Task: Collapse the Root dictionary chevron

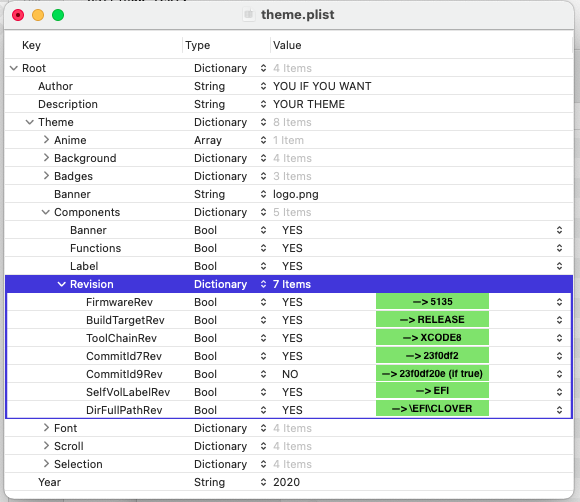Action: 14,68
